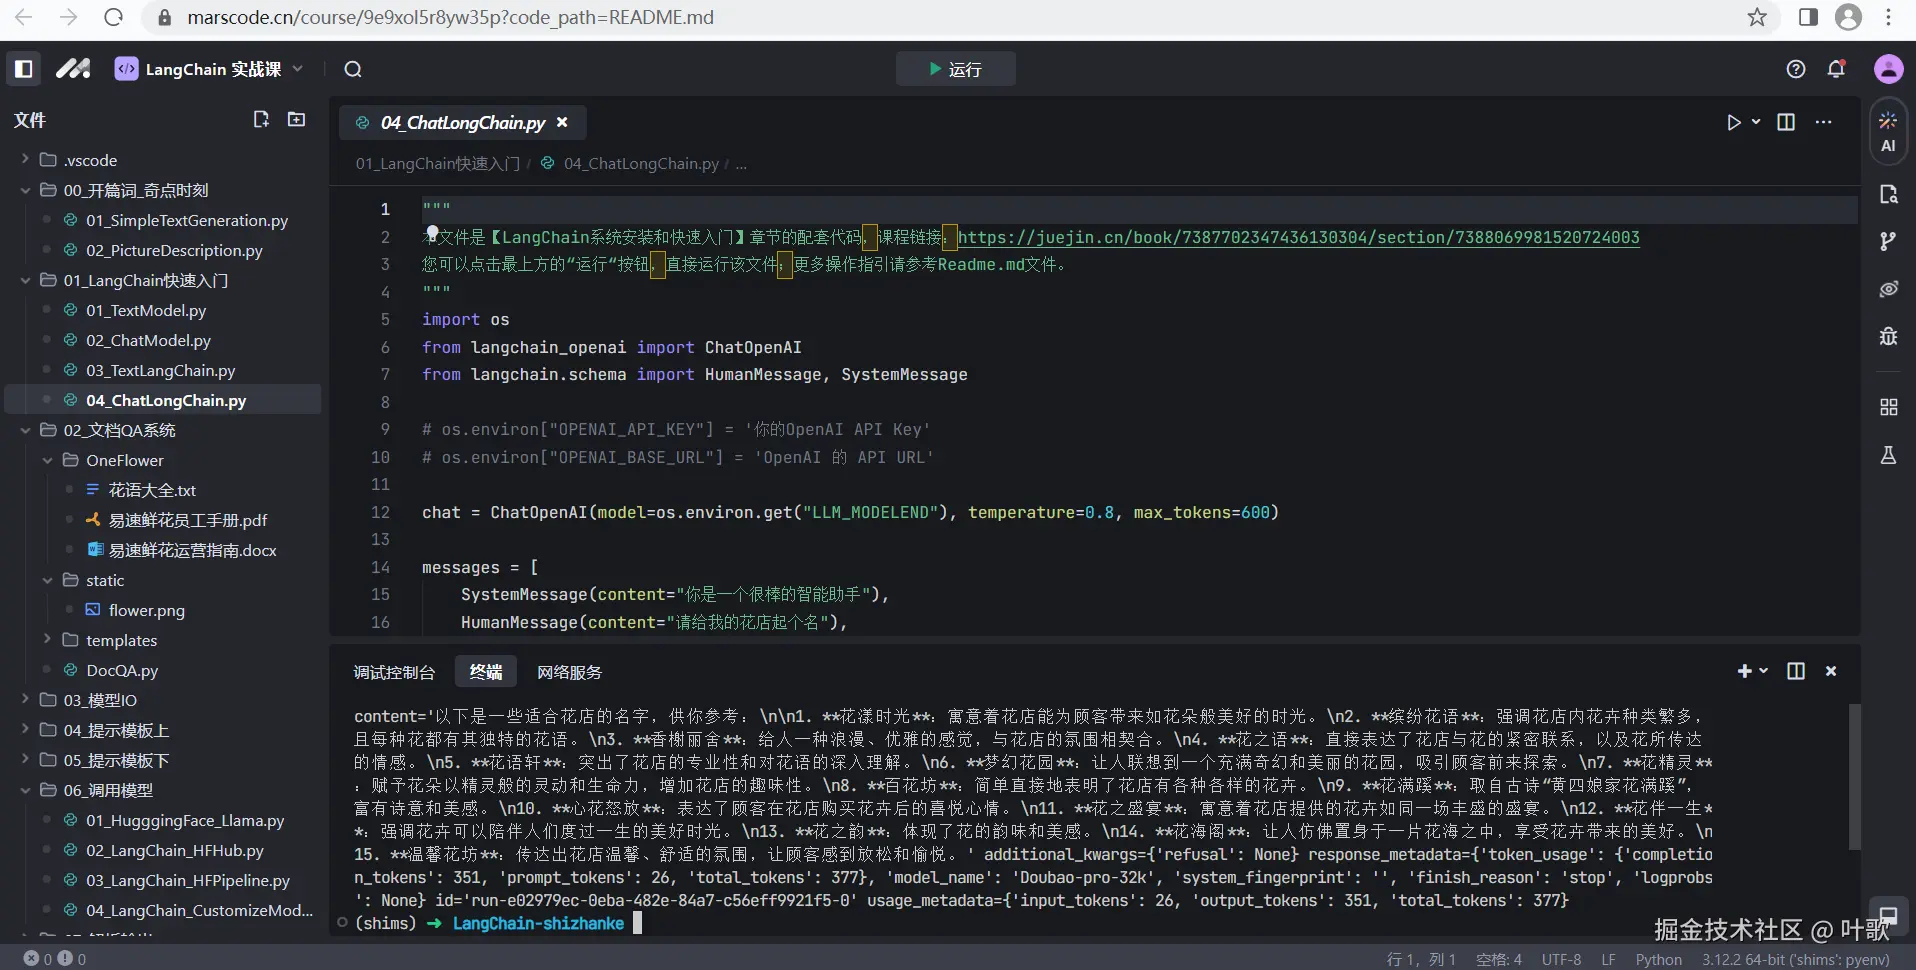Open the notifications bell icon
Viewport: 1916px width, 970px height.
[1836, 69]
